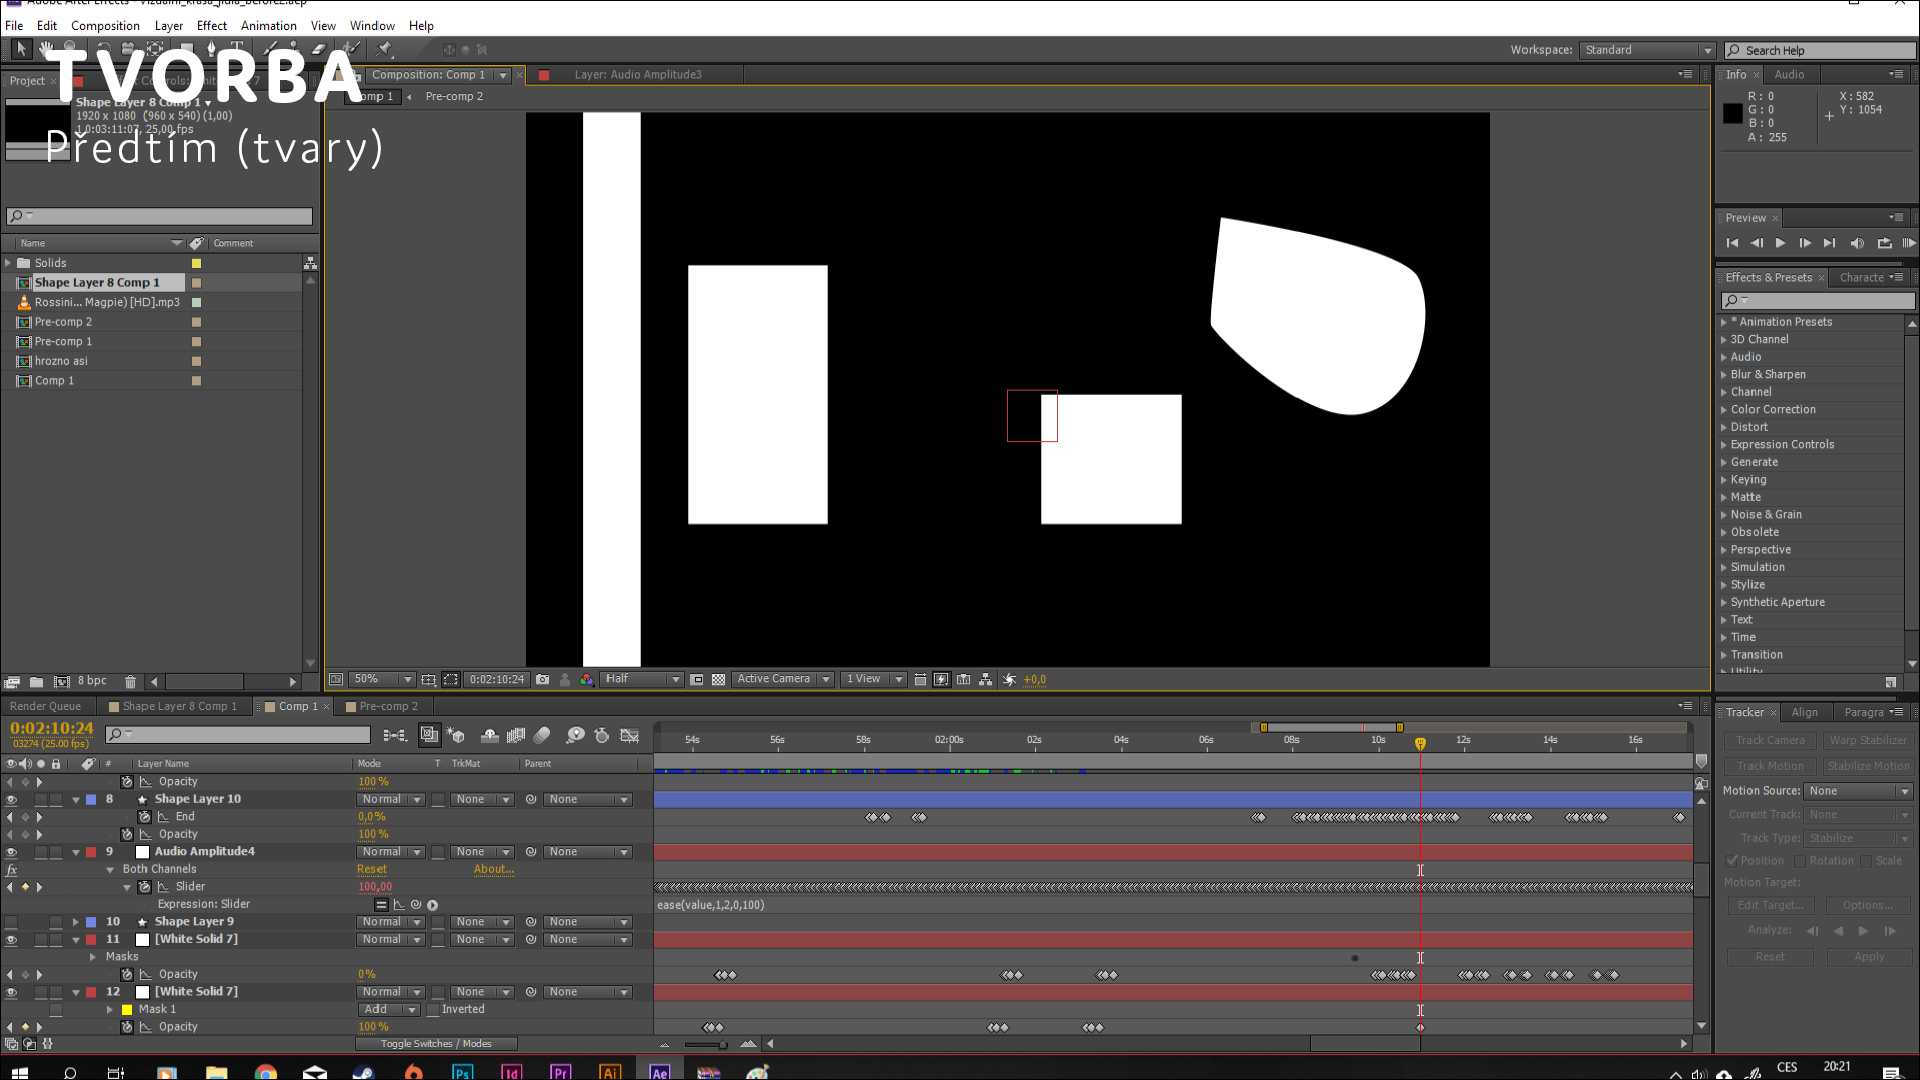The image size is (1920, 1080).
Task: Click the Slider stopwatch on Audio Amplitude4
Action: click(x=145, y=887)
